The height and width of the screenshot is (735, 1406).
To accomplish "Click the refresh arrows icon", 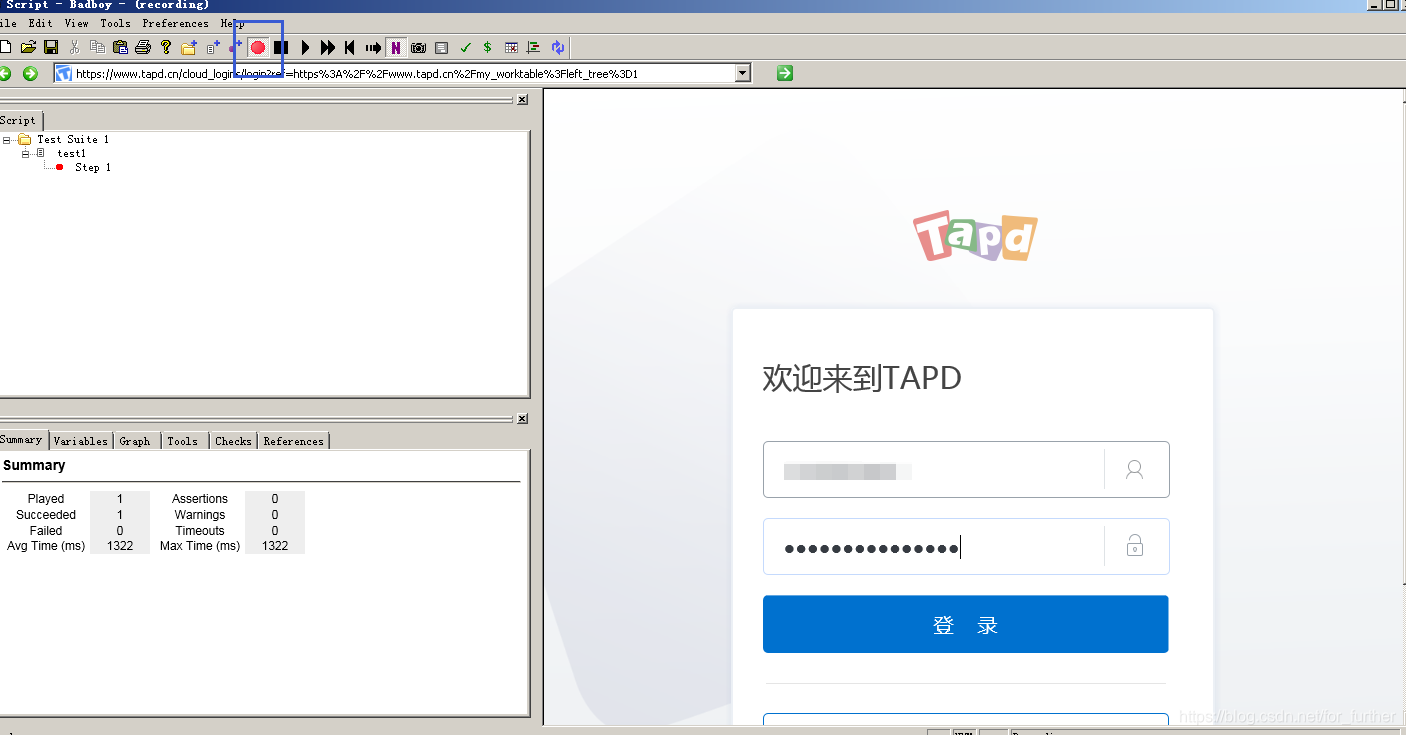I will [x=558, y=47].
